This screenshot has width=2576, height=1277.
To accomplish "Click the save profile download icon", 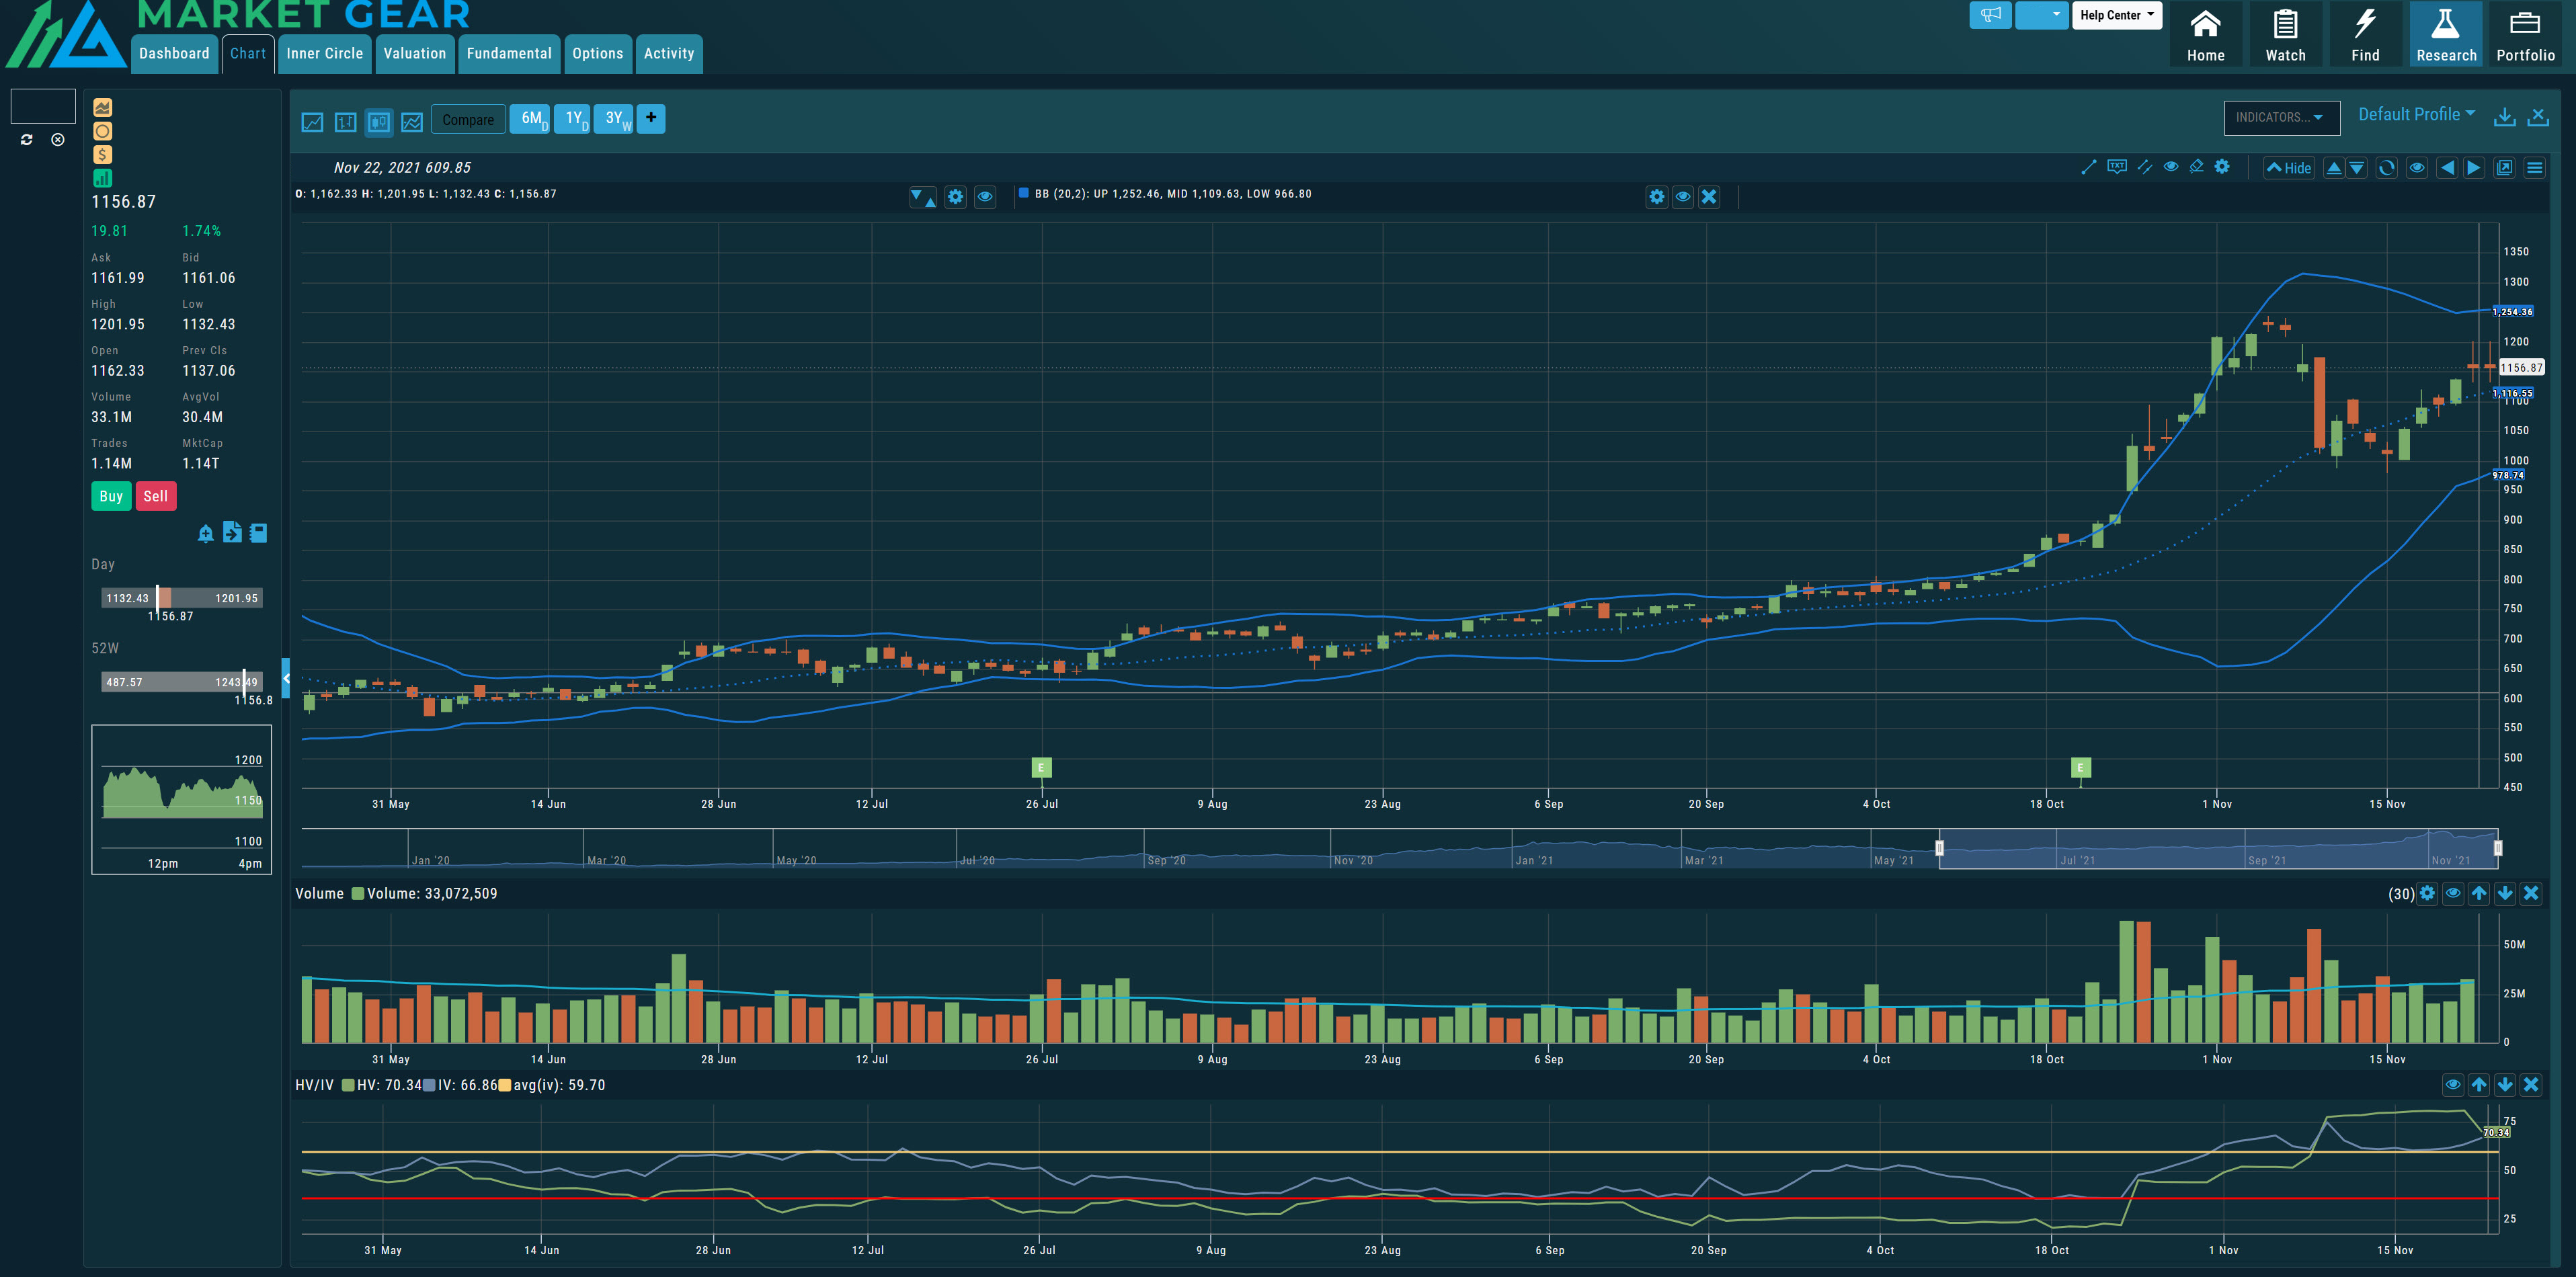I will [2504, 117].
